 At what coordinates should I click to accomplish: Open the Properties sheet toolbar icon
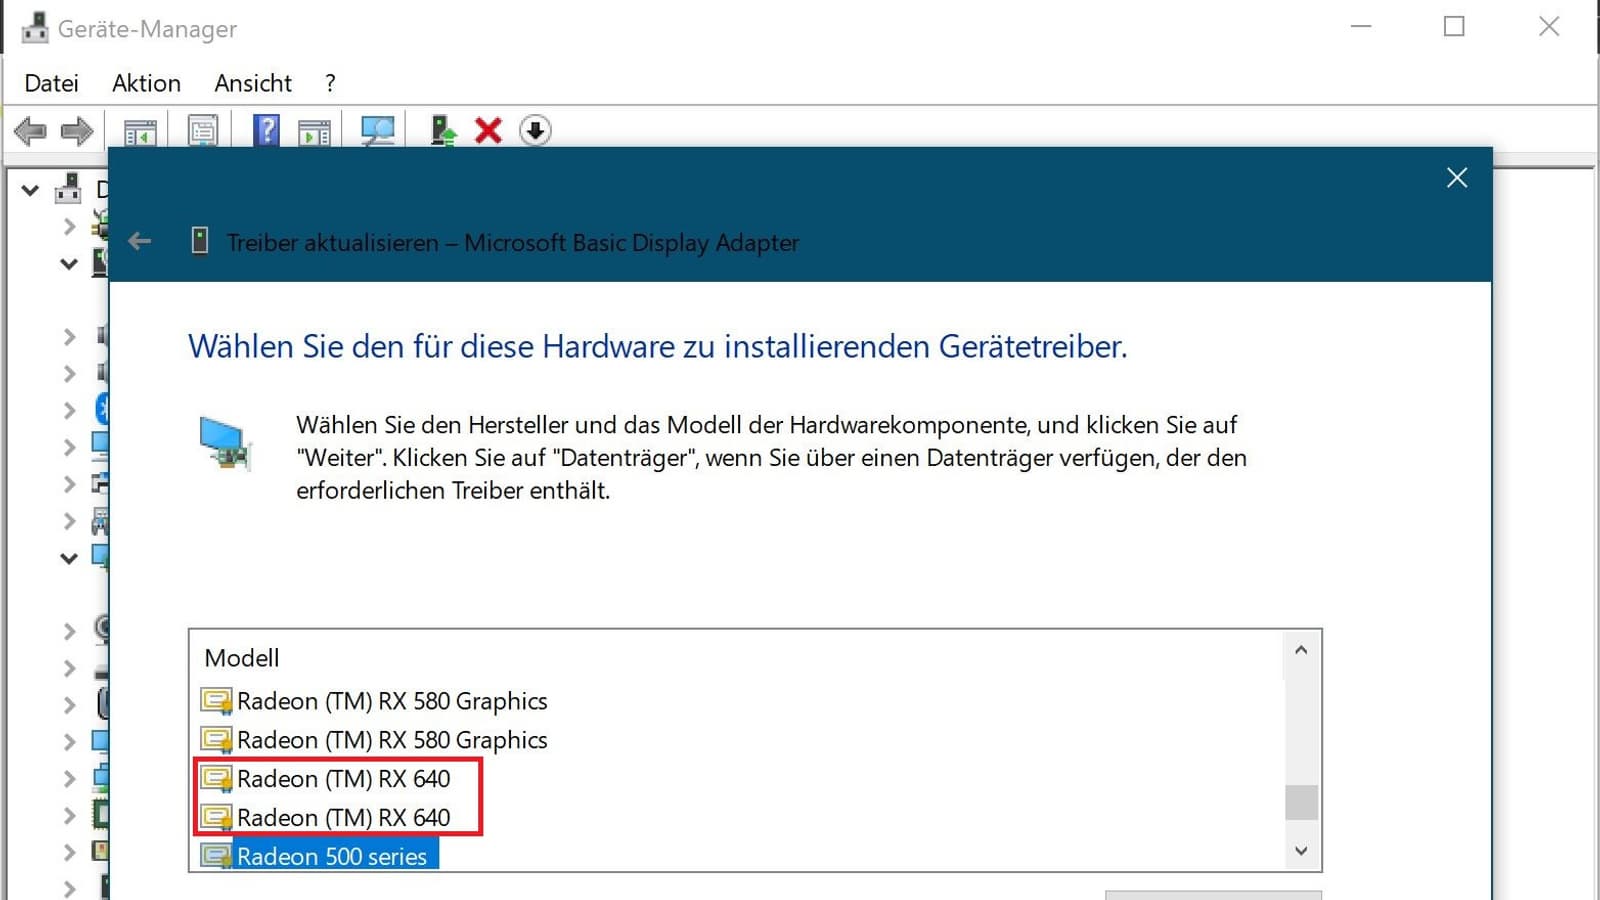click(203, 131)
